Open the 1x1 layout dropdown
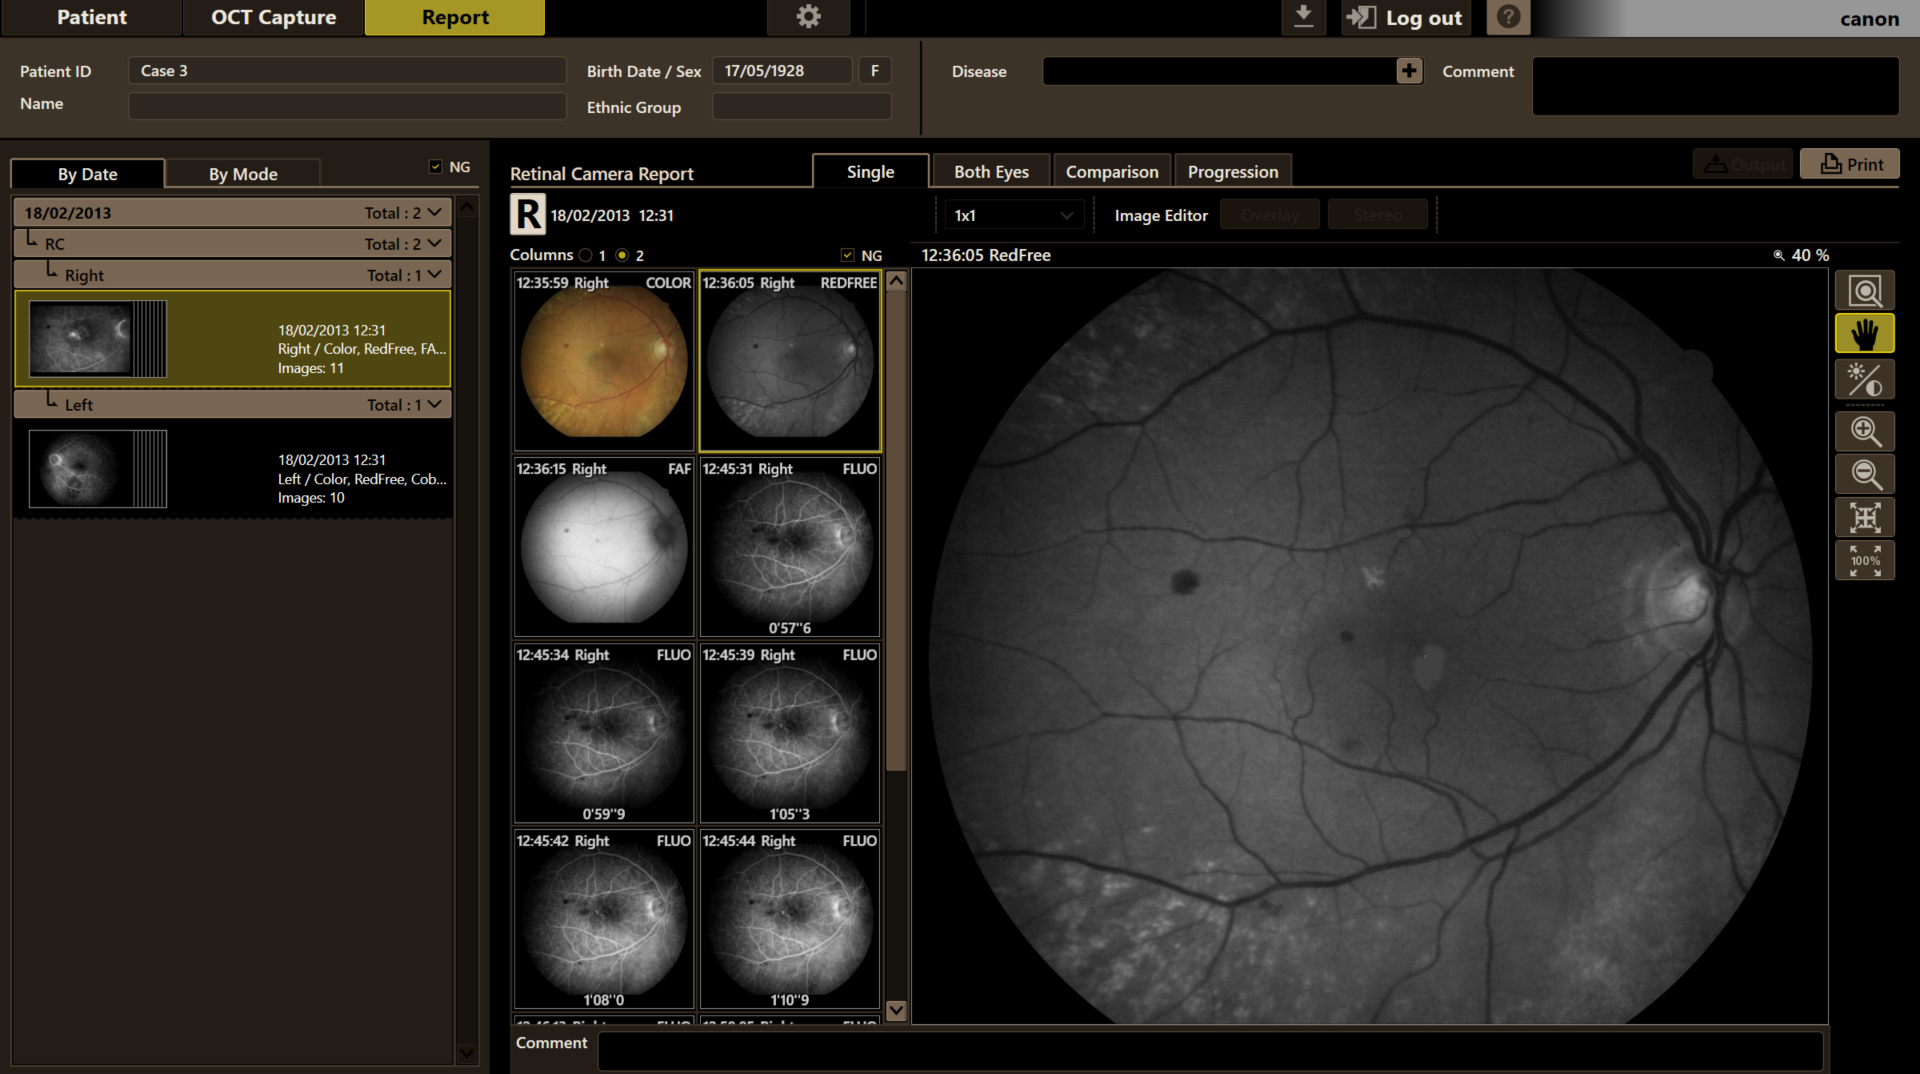The image size is (1920, 1074). point(1013,215)
